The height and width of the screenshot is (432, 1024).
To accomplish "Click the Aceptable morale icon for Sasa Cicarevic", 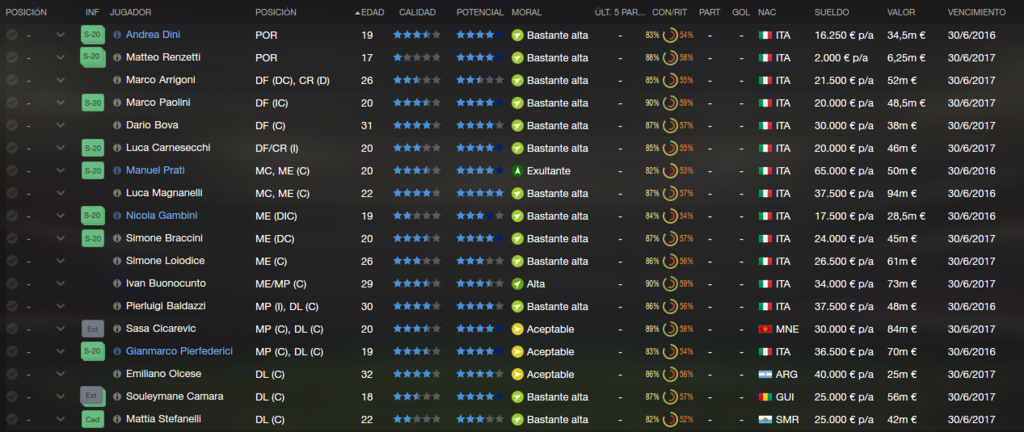I will 517,329.
